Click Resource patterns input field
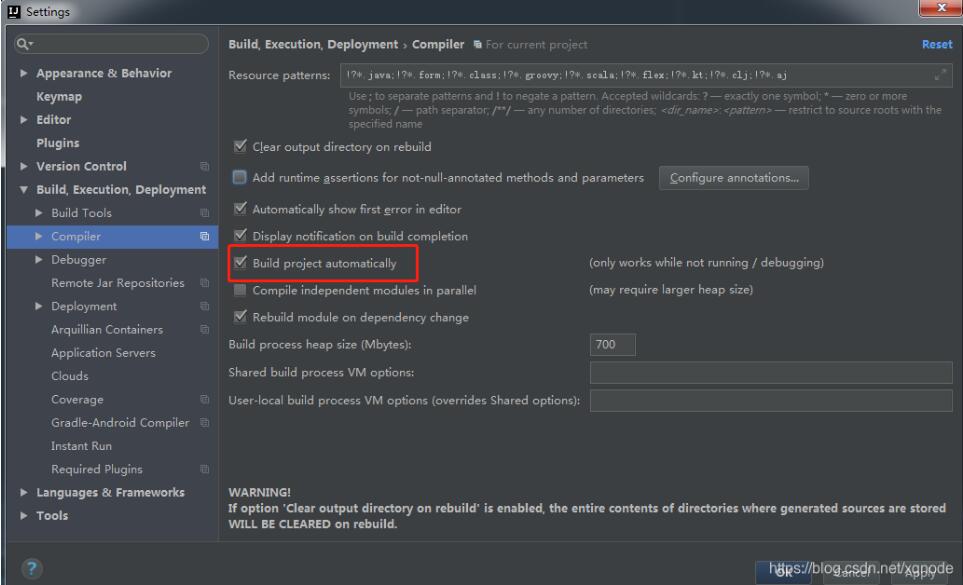Image resolution: width=963 pixels, height=585 pixels. click(x=646, y=75)
